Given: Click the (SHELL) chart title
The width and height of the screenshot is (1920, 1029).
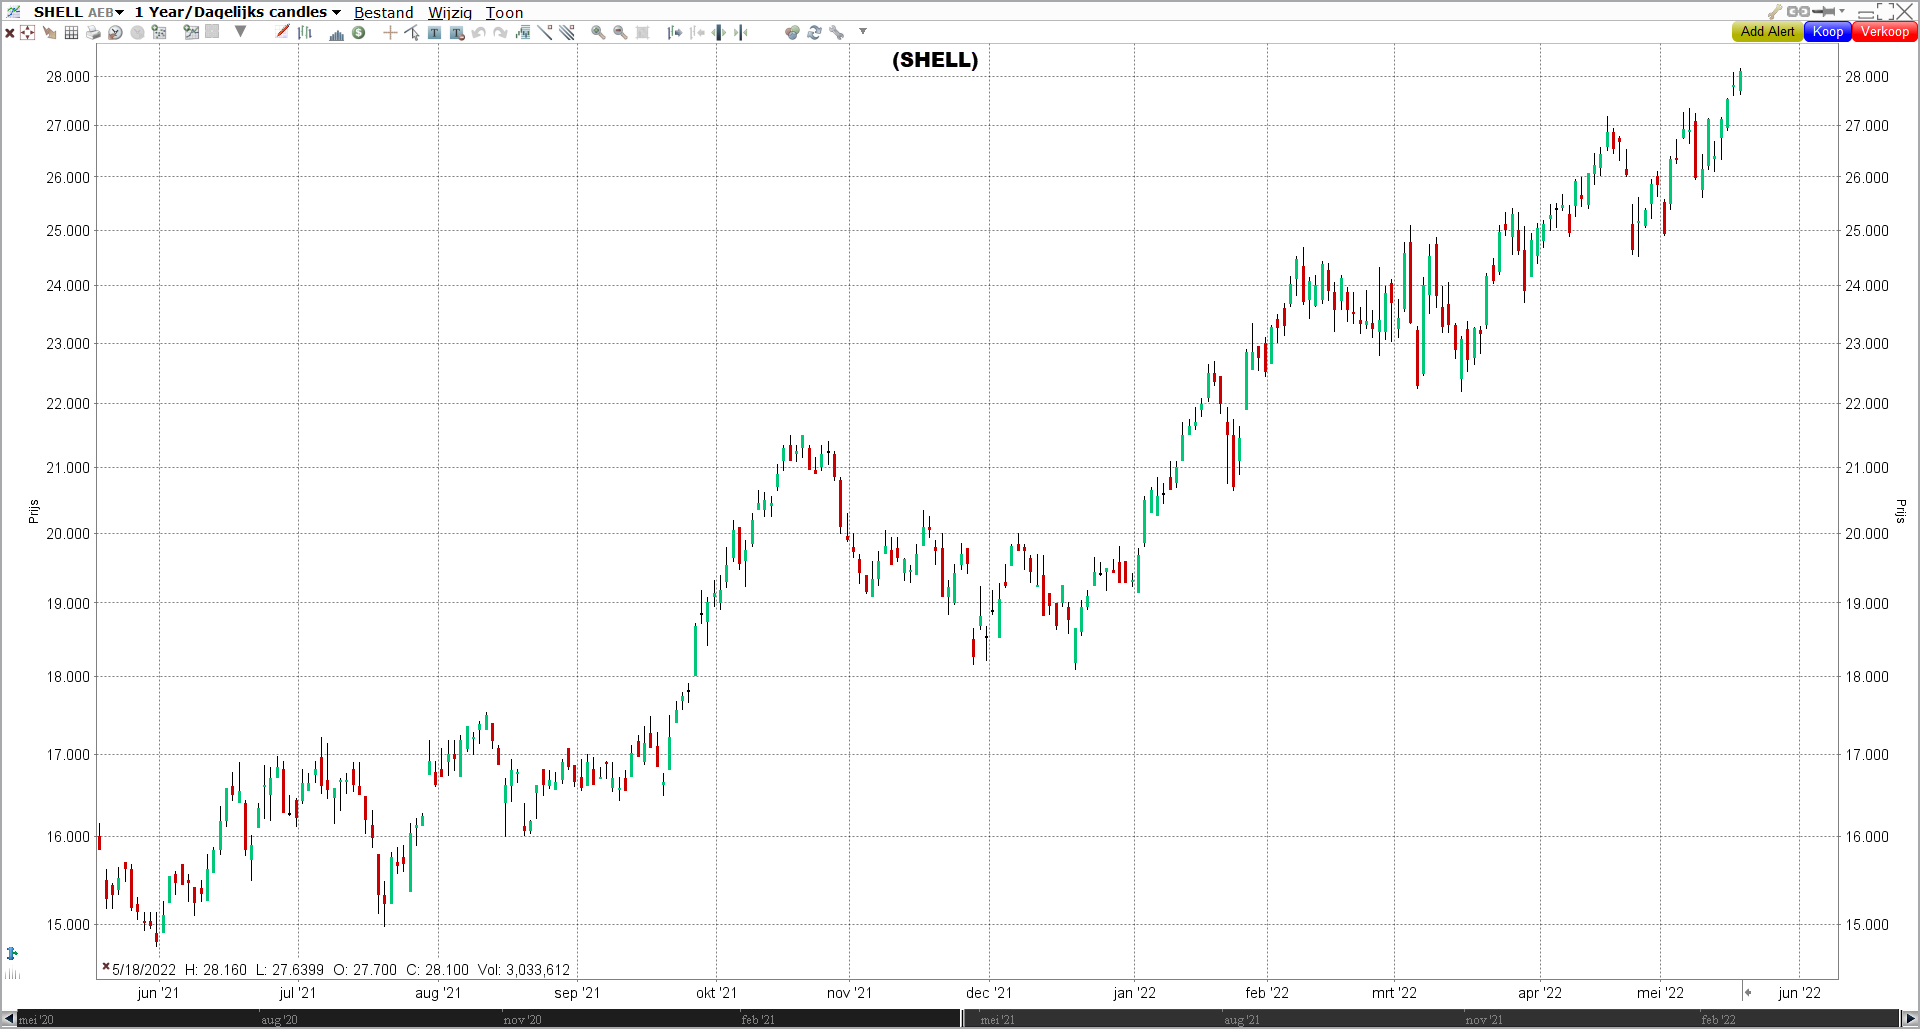Looking at the screenshot, I should (x=935, y=60).
